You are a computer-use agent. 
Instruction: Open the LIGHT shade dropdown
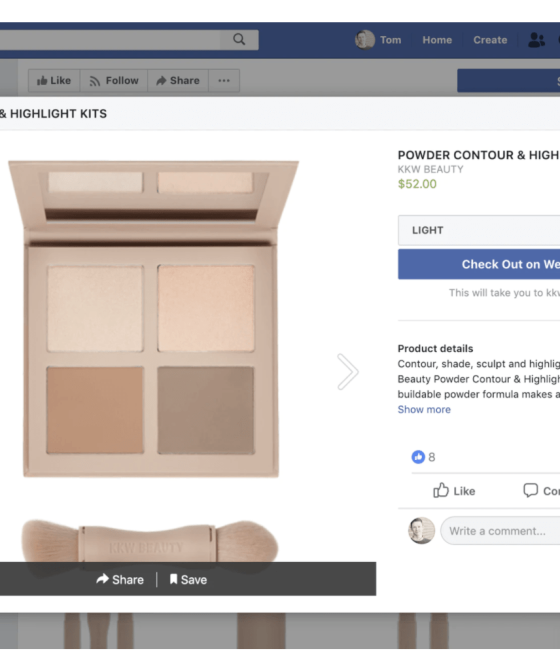click(x=479, y=230)
